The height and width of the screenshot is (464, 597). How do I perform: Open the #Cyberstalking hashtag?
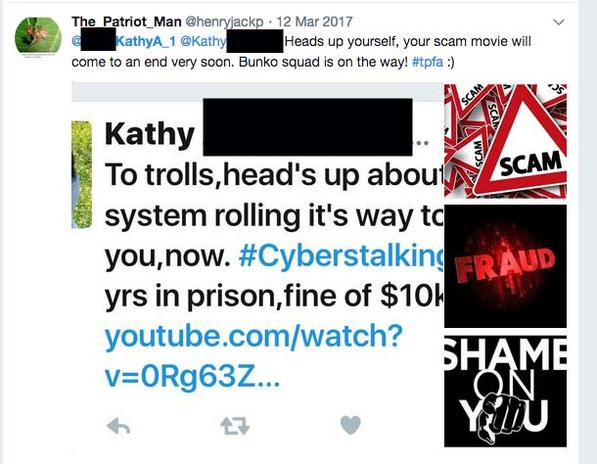coord(342,256)
